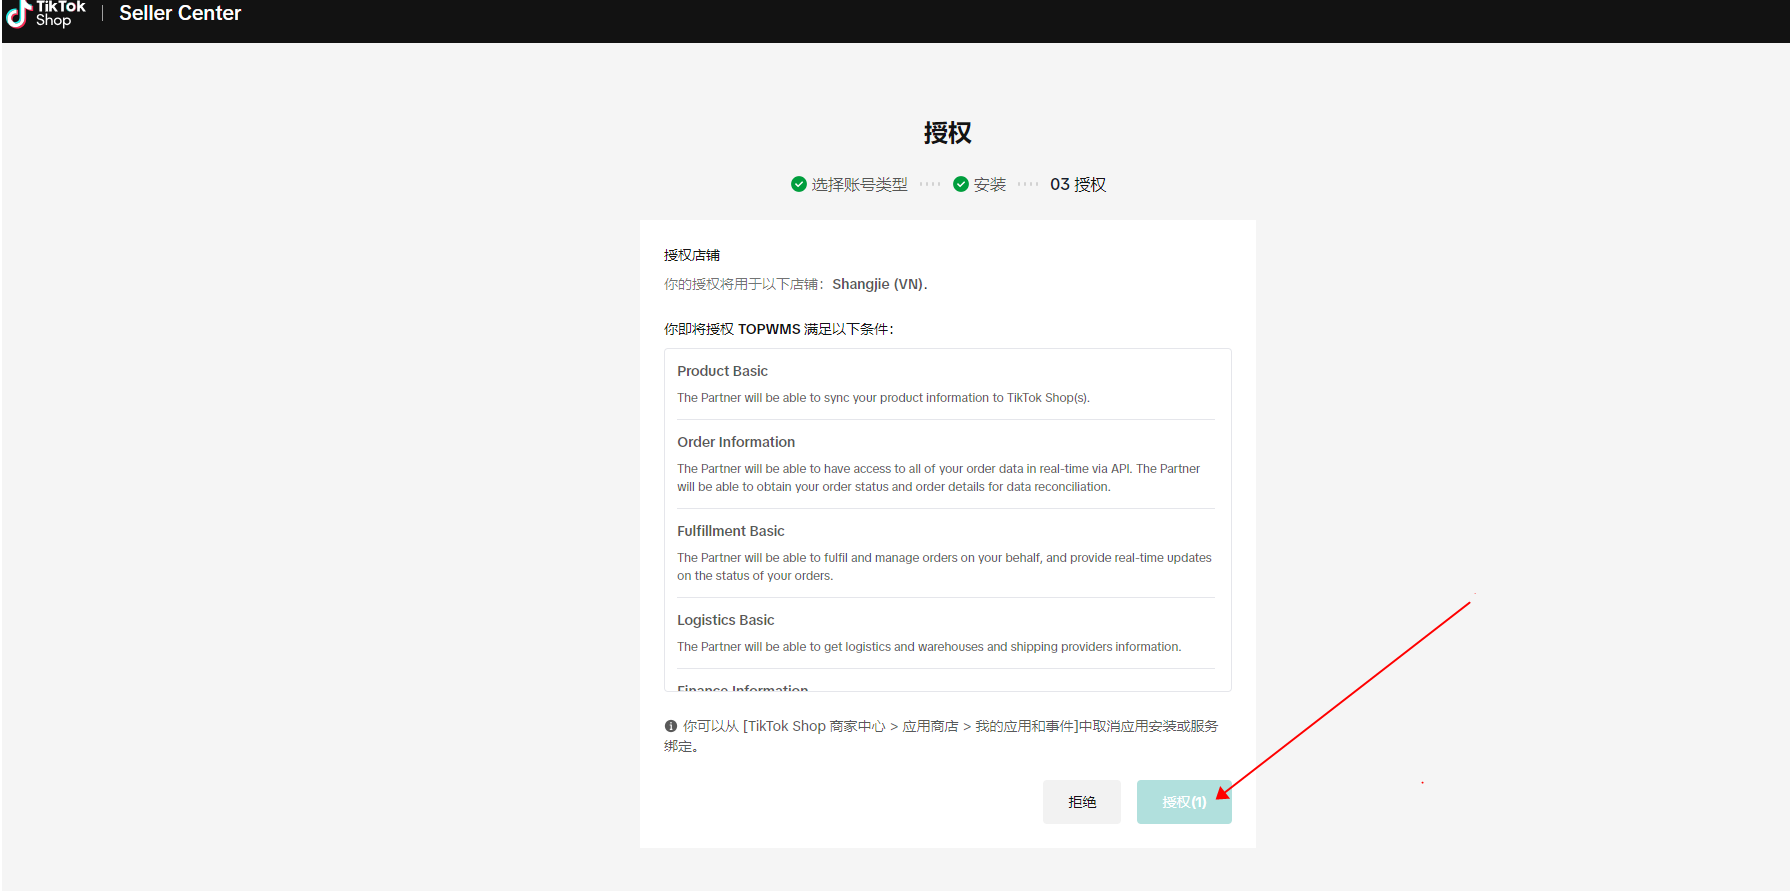Open Seller Center from the header

coord(180,14)
